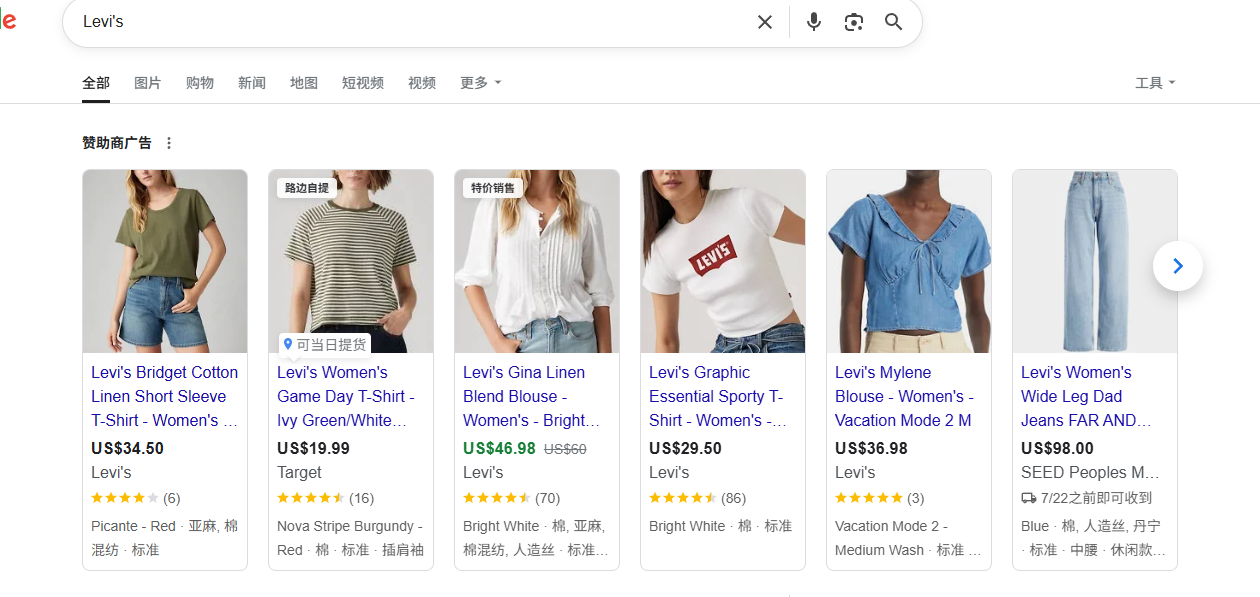This screenshot has width=1260, height=597.
Task: Click star rating of Bridget Cotton T-Shirt
Action: point(125,498)
